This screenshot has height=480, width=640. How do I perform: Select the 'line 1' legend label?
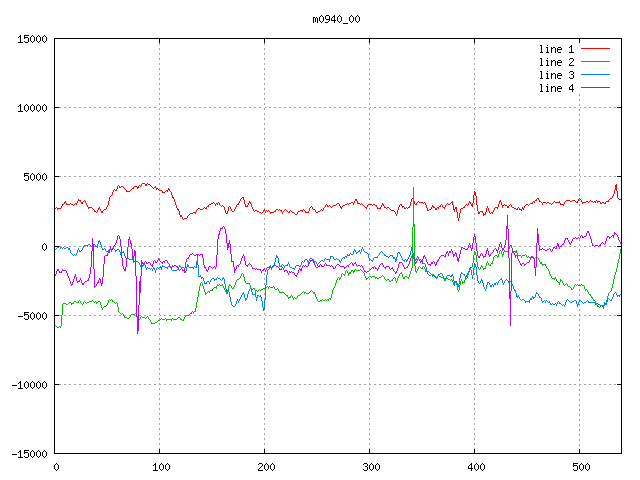(557, 49)
